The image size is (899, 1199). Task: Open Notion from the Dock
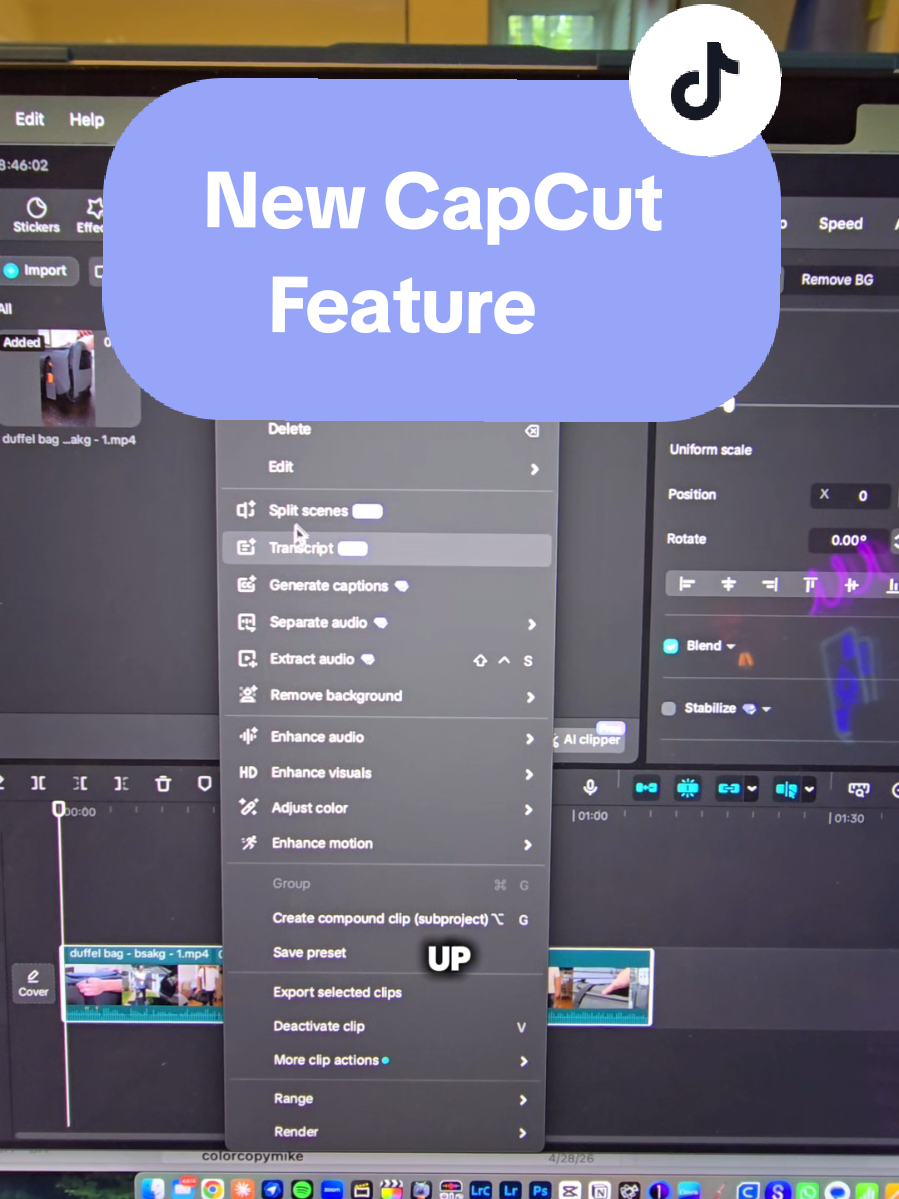[600, 1190]
